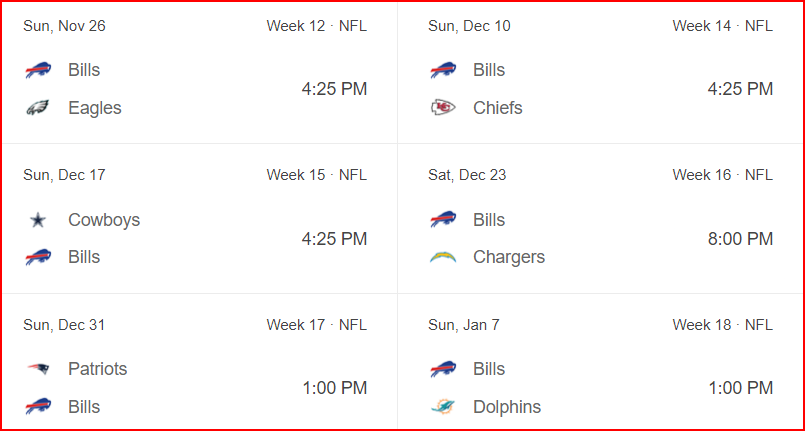
Task: Open the Dolphins team name link
Action: (x=507, y=407)
